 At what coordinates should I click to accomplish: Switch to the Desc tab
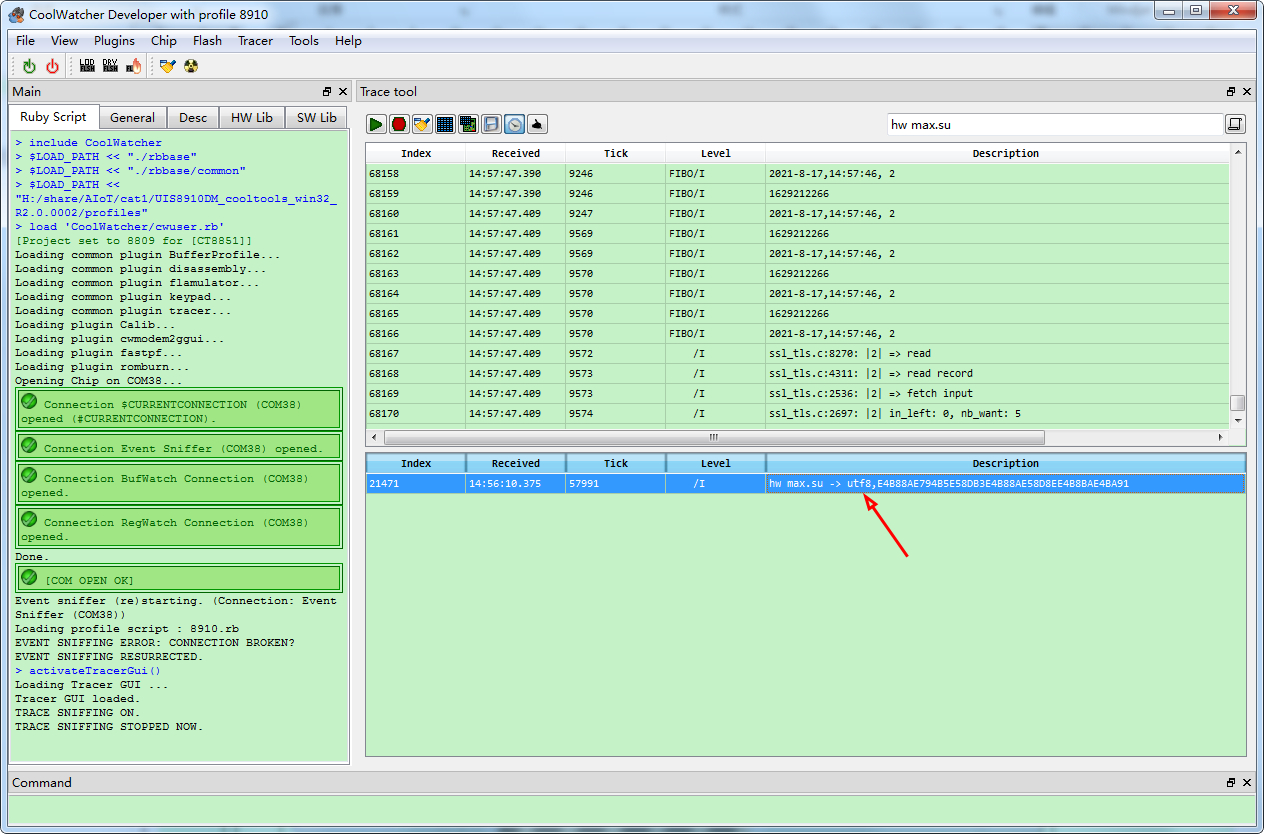coord(193,118)
